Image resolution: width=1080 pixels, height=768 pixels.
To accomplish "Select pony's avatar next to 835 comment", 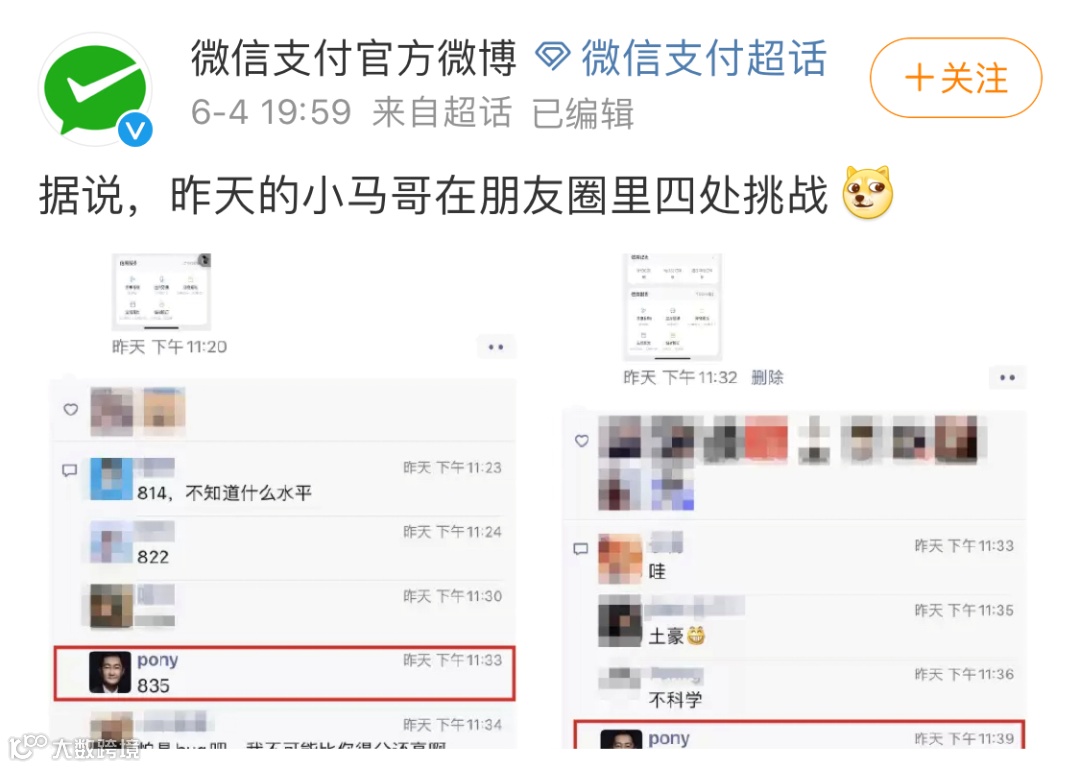I will coord(110,672).
